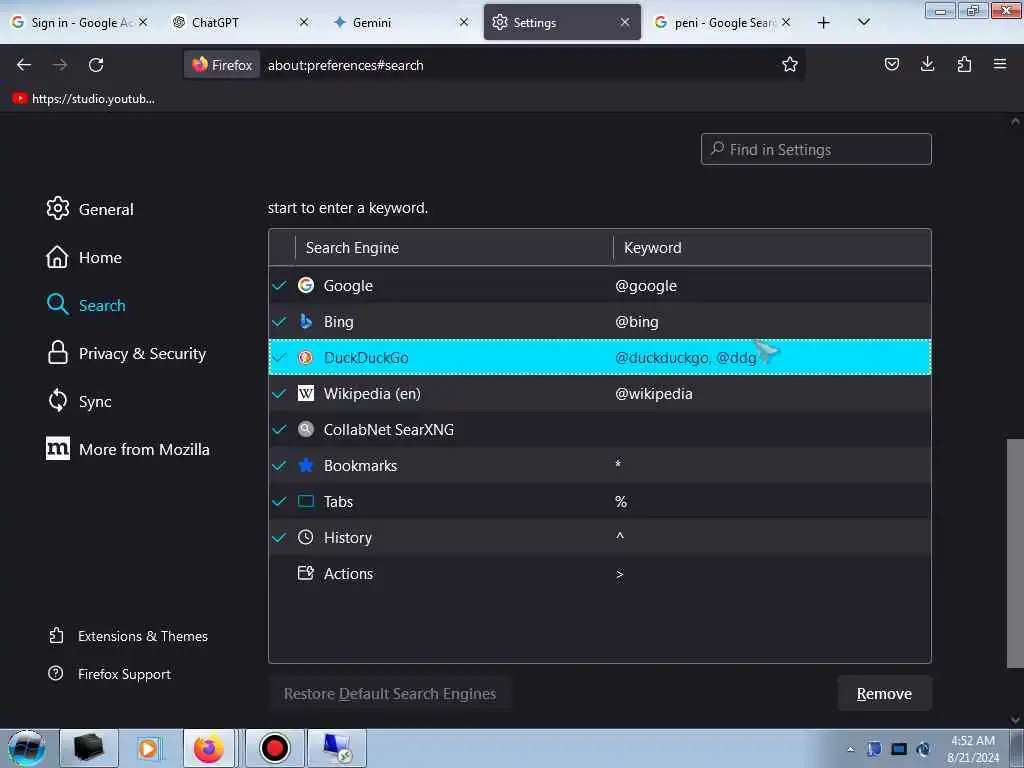Select the Bing row icon

pyautogui.click(x=306, y=321)
